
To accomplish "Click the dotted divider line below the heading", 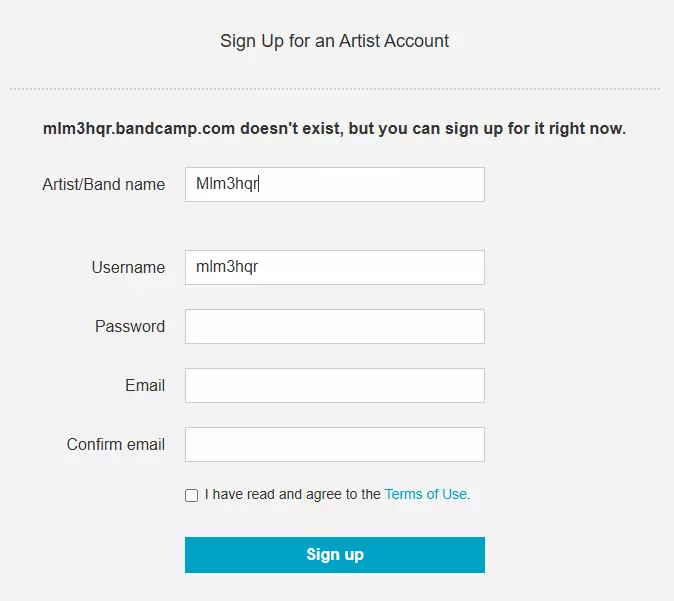I will point(336,89).
